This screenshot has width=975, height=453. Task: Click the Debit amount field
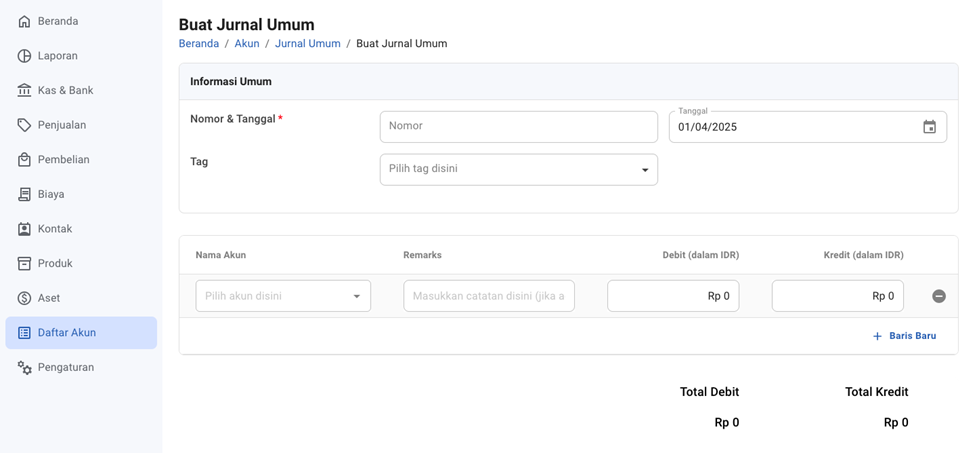pos(672,296)
